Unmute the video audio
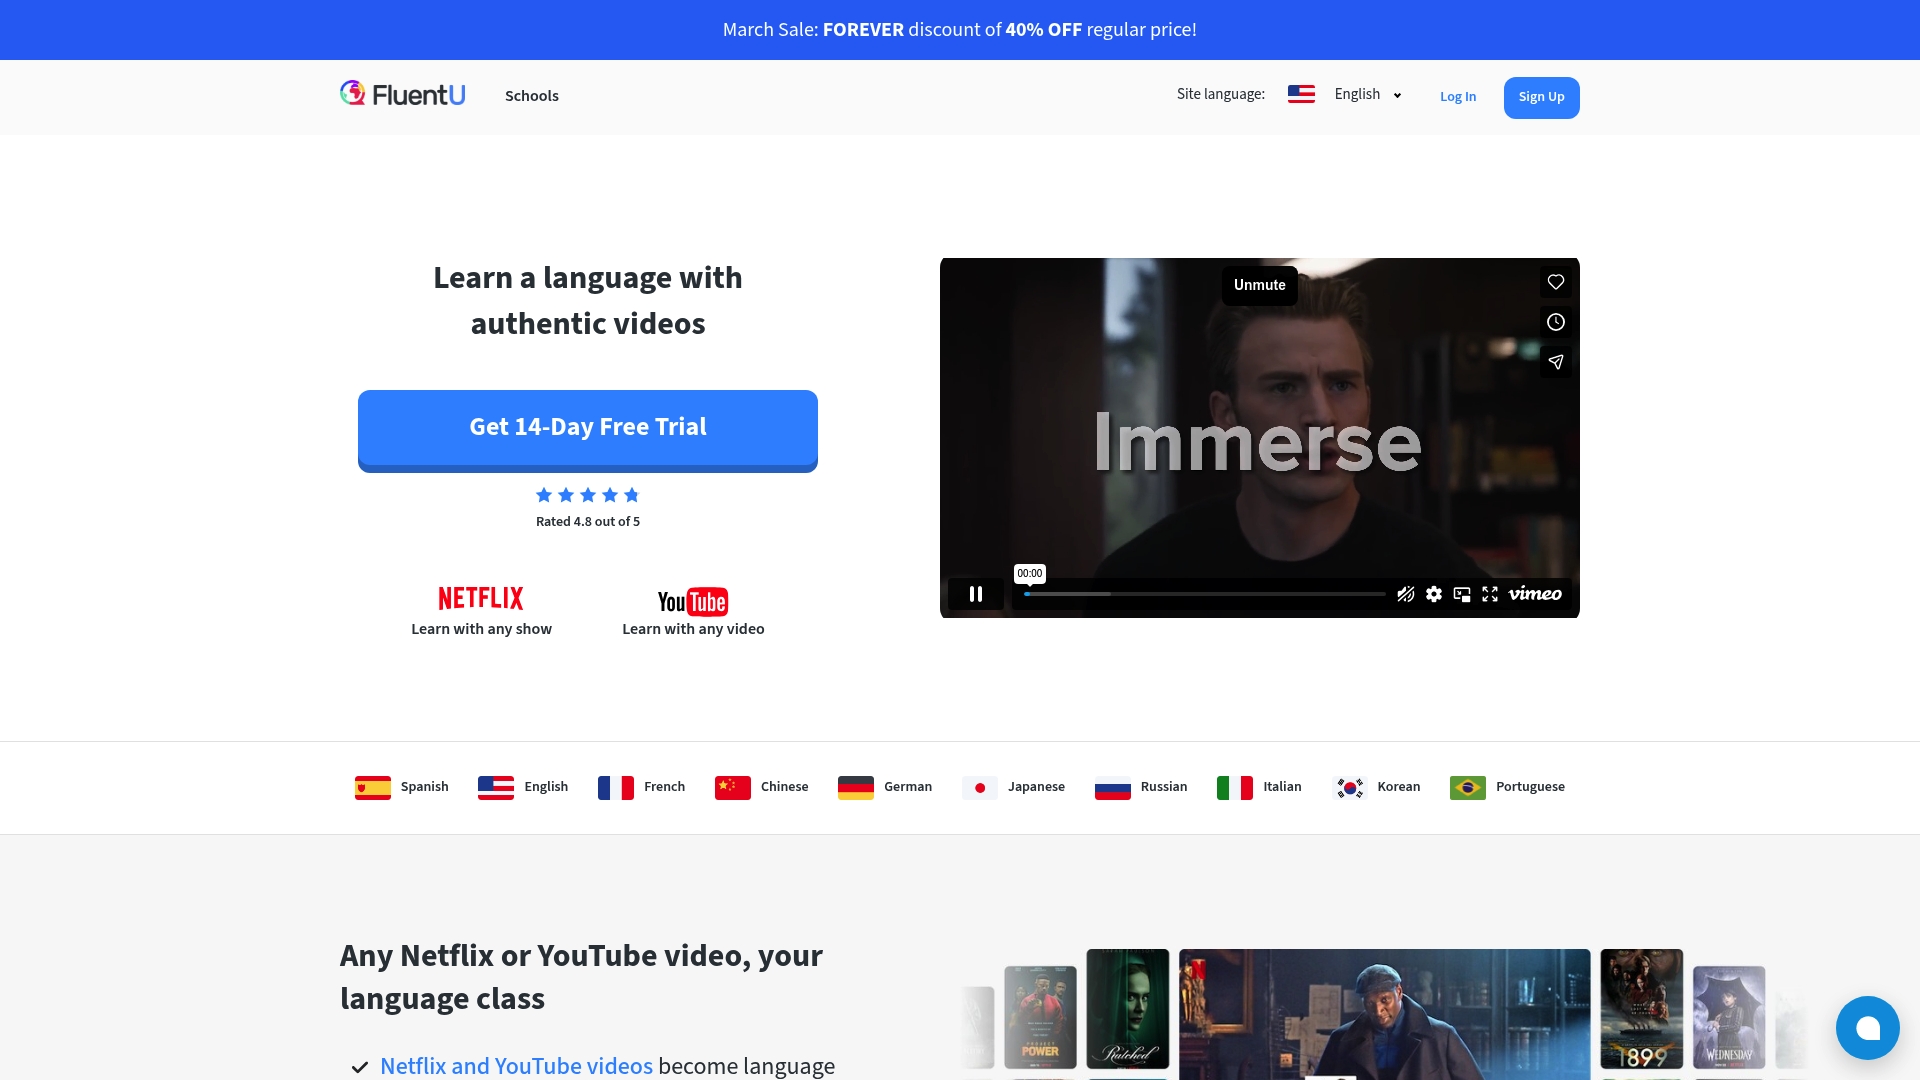 [1259, 285]
